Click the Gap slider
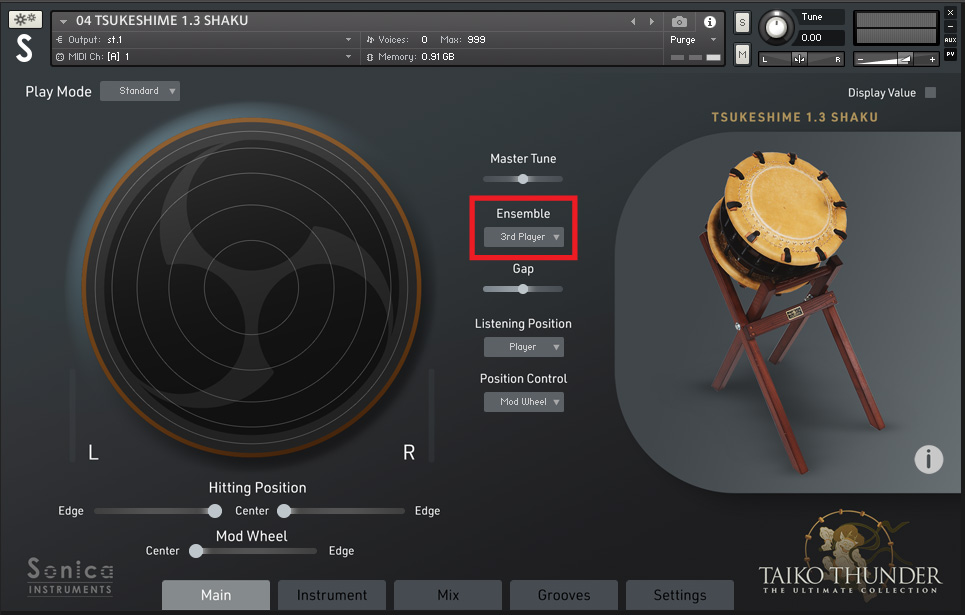 (523, 289)
